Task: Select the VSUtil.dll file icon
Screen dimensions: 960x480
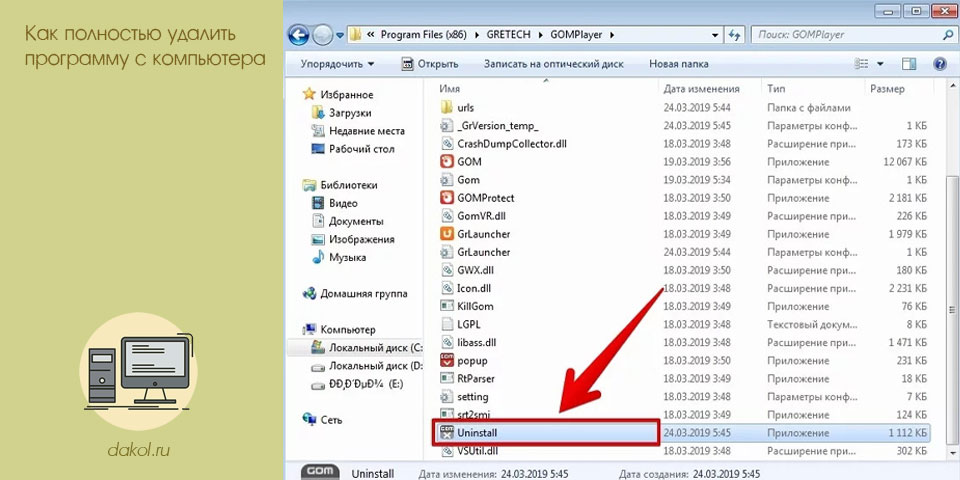Action: click(x=447, y=451)
